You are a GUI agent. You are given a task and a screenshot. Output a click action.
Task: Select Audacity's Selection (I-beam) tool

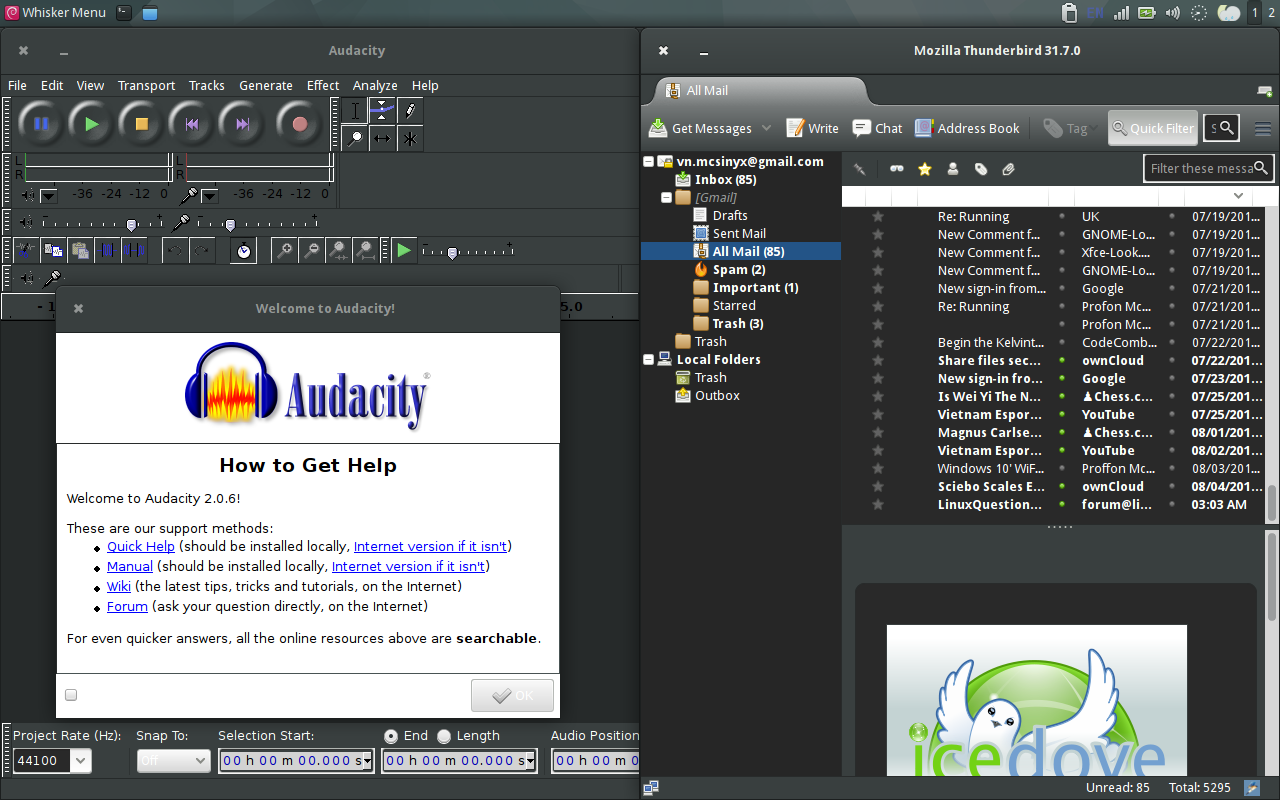pos(355,110)
